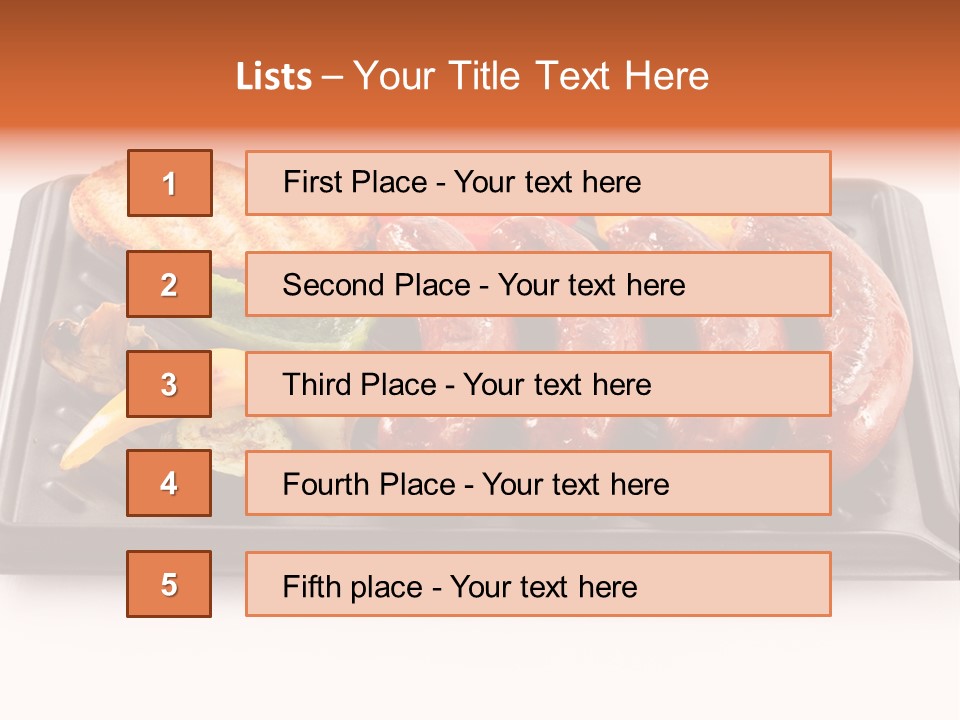Image resolution: width=960 pixels, height=720 pixels.
Task: Select the number 2 box
Action: pyautogui.click(x=170, y=285)
